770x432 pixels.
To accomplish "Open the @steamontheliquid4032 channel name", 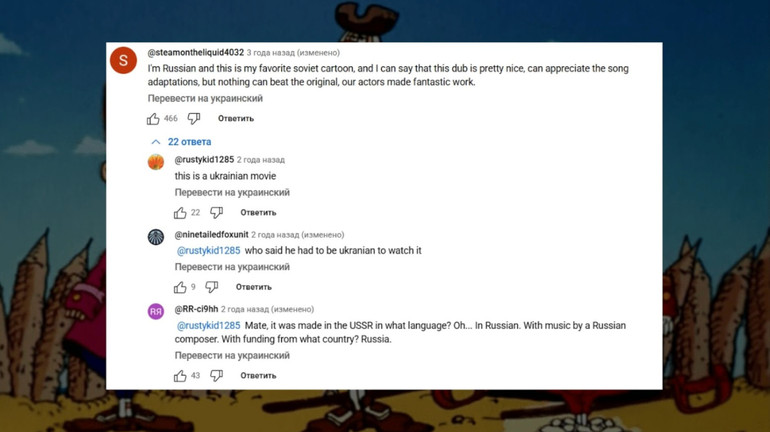I will click(x=195, y=53).
